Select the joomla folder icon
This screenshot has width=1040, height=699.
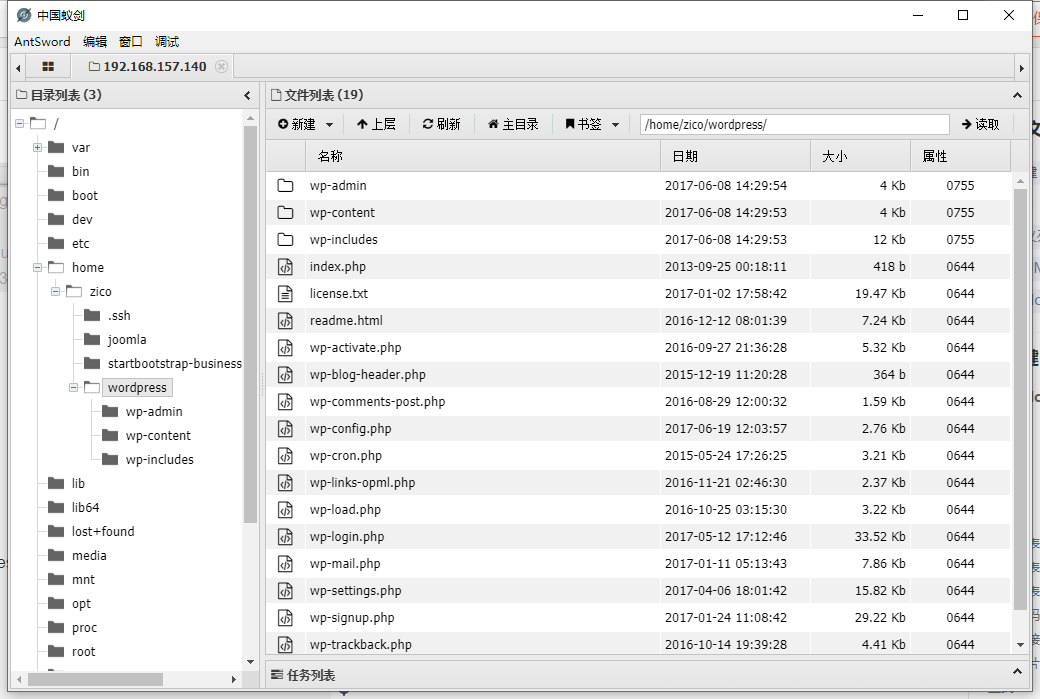coord(92,339)
